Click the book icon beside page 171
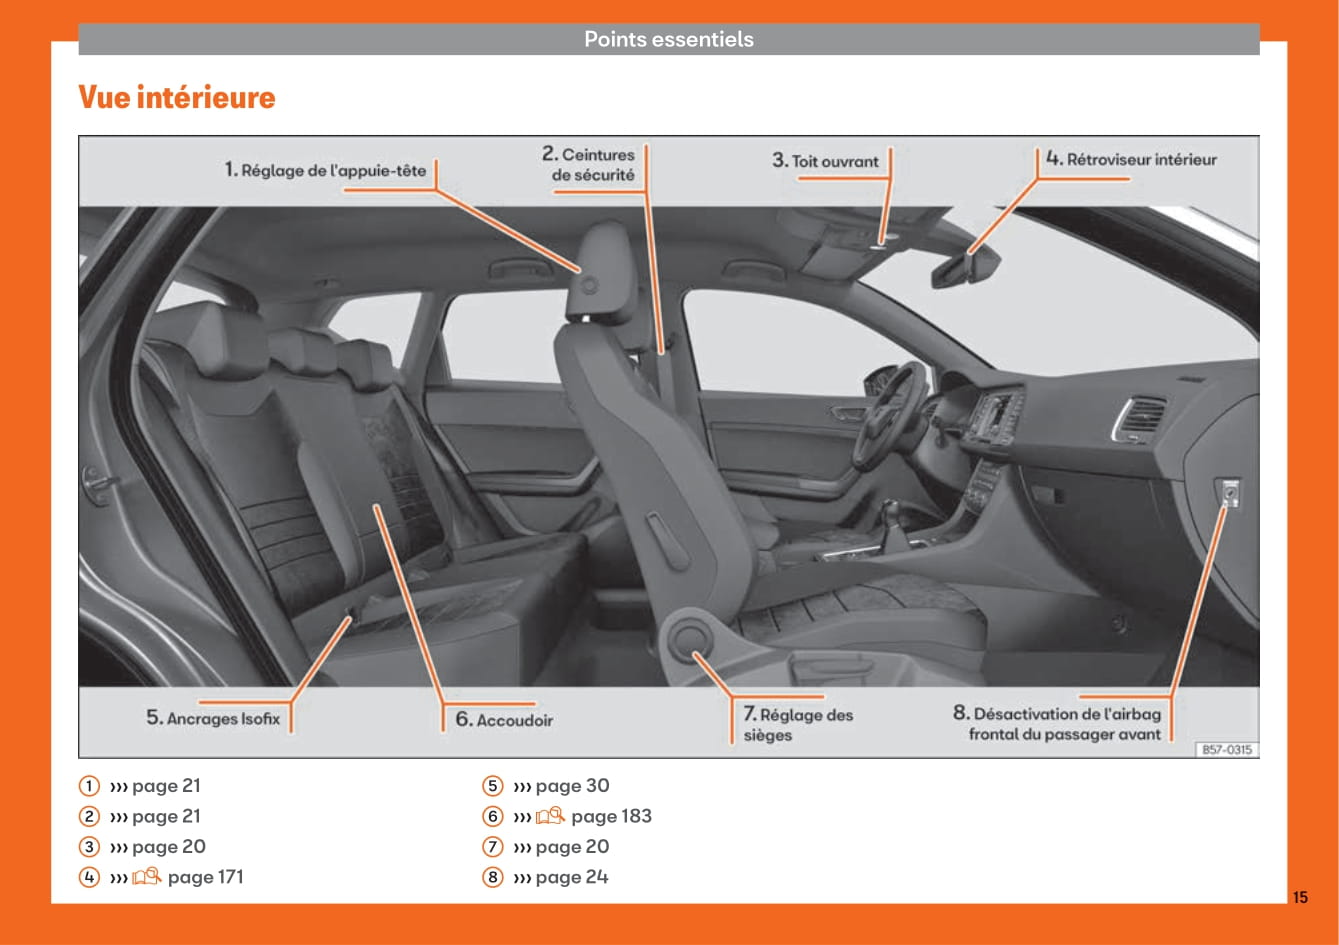 click(146, 877)
